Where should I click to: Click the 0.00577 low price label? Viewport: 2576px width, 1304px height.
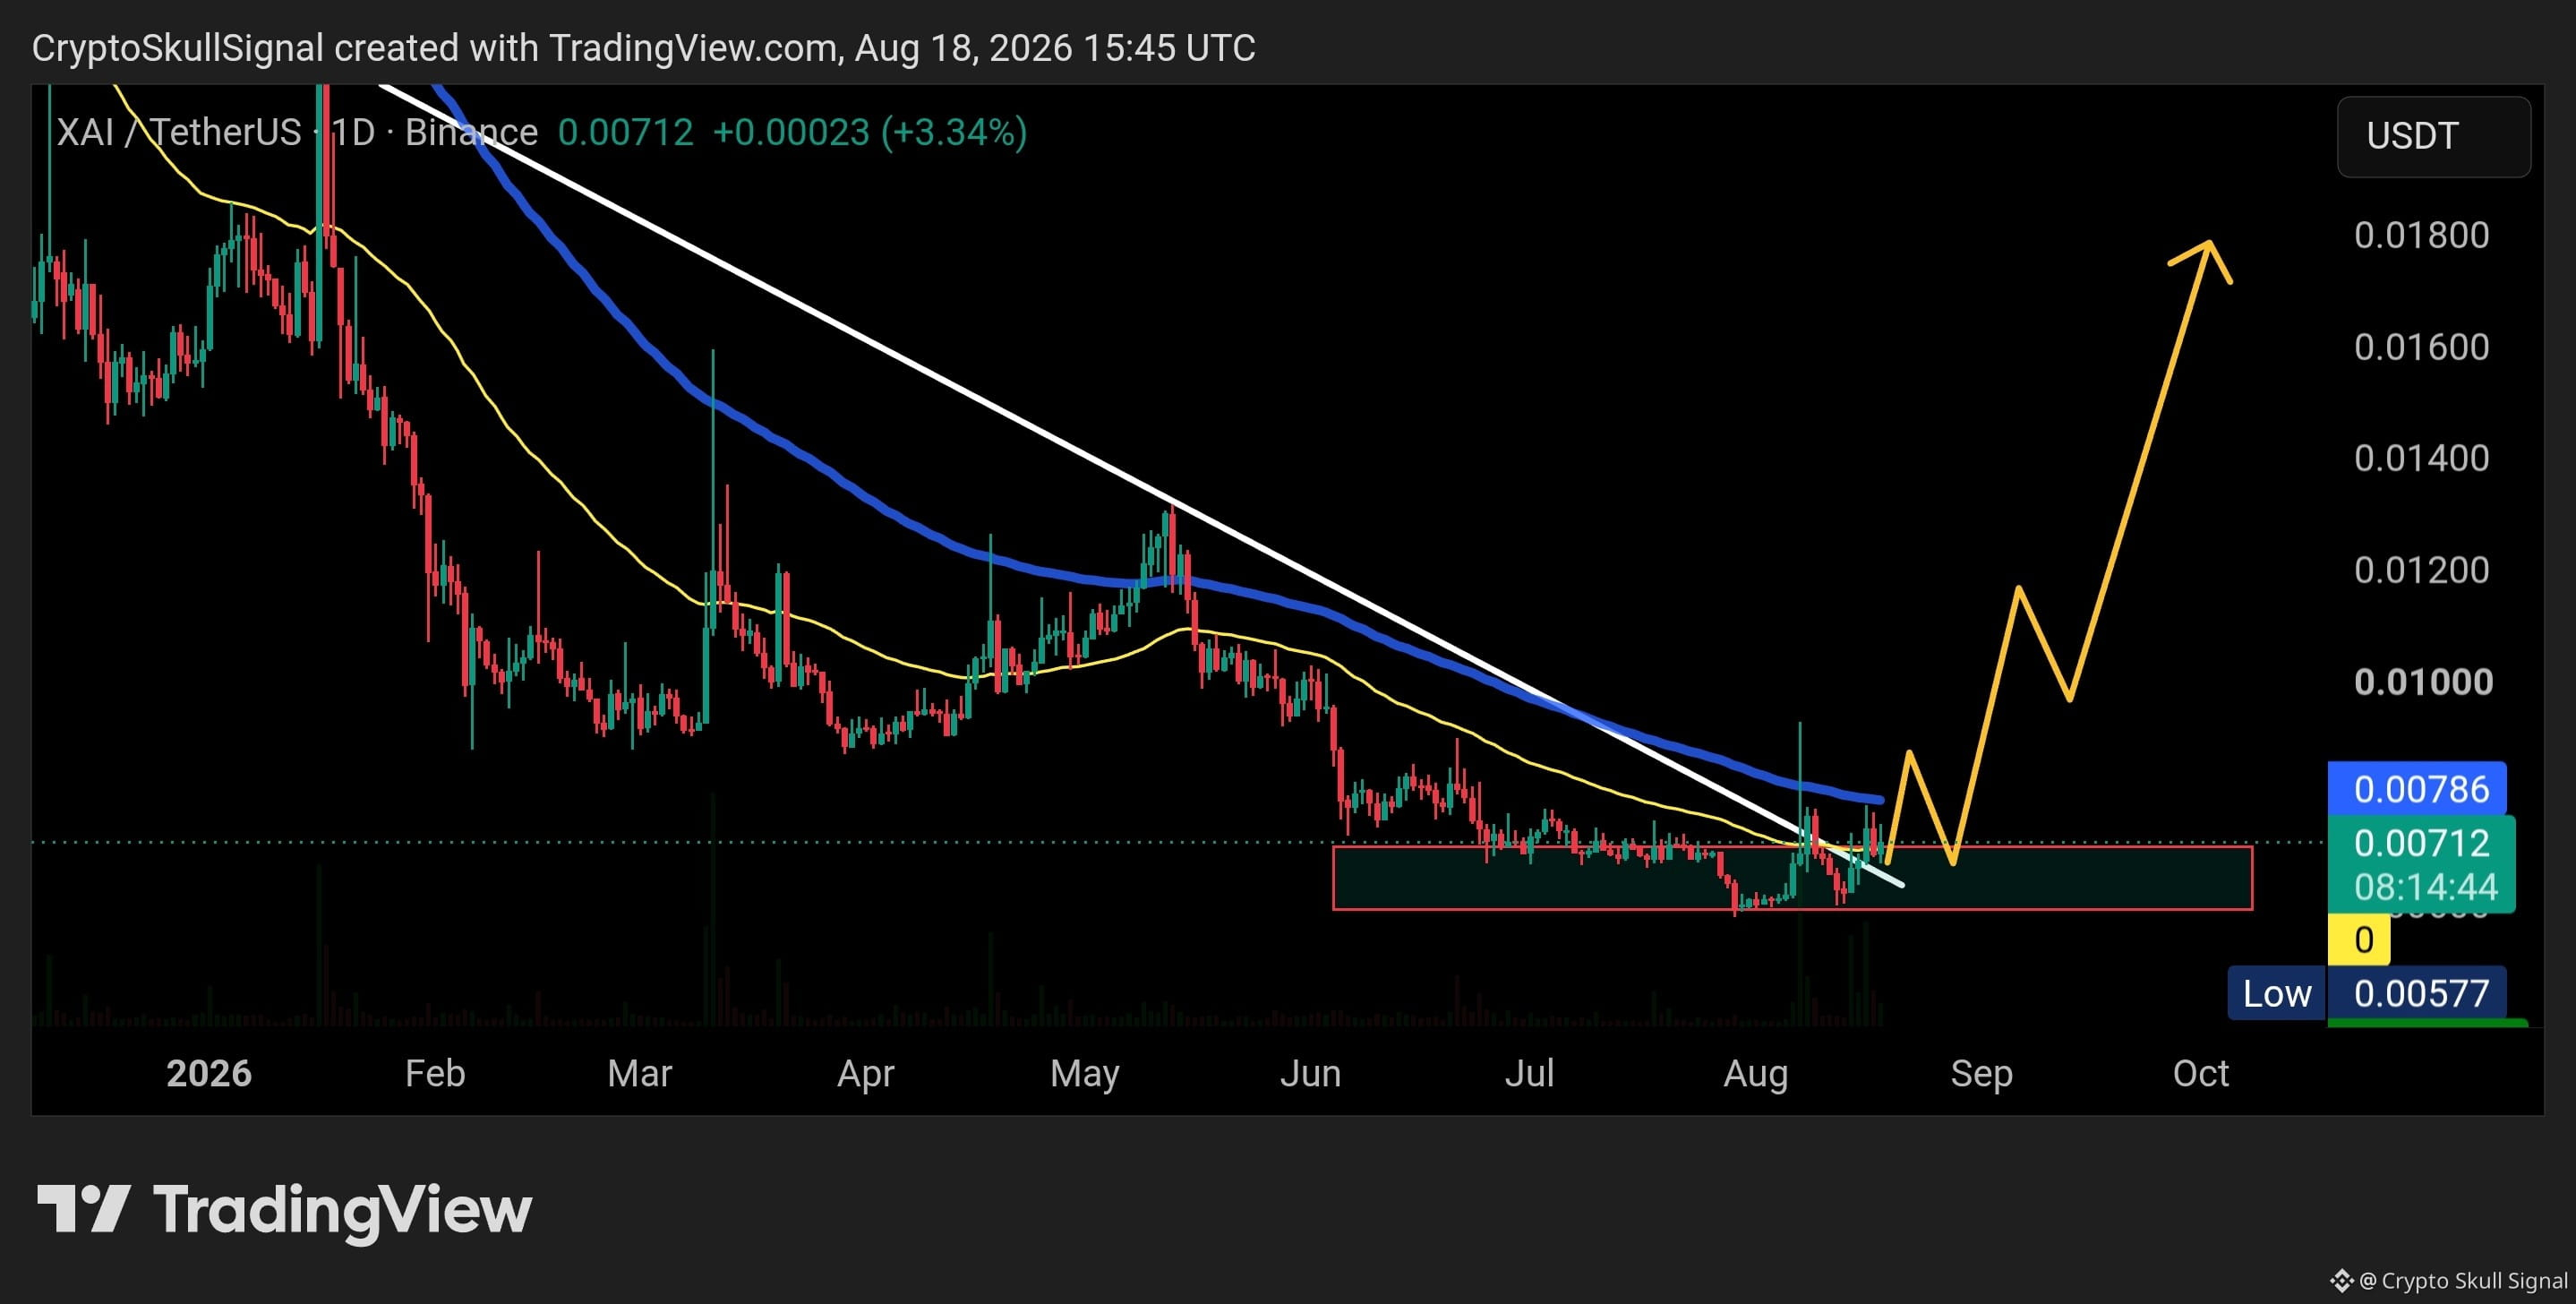coord(2417,993)
